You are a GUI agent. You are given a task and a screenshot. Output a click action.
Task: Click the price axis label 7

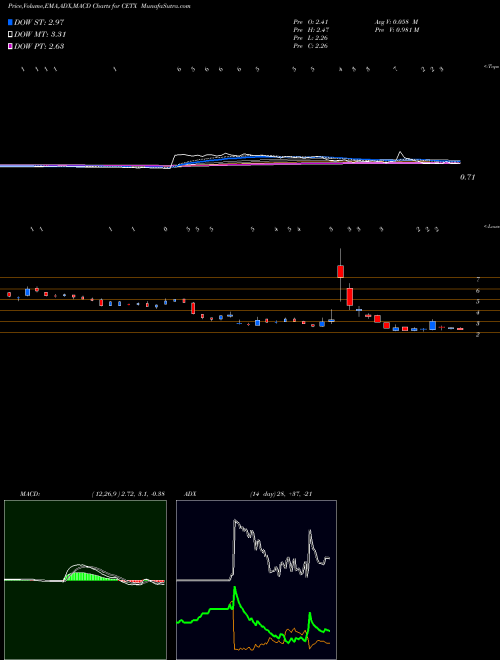pos(478,279)
